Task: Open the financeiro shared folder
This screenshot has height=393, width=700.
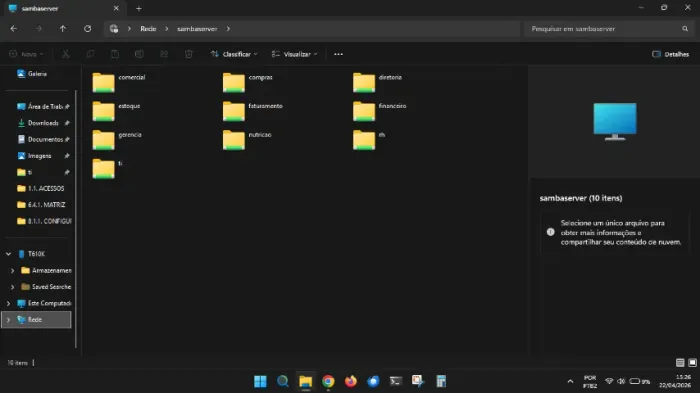Action: (x=380, y=111)
